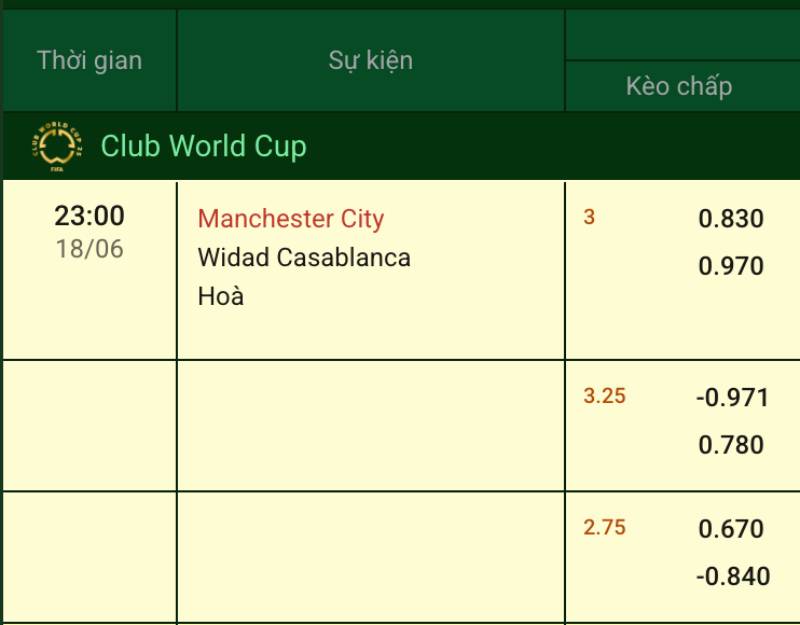Pick the 0.970 handicap odds

coord(731,266)
